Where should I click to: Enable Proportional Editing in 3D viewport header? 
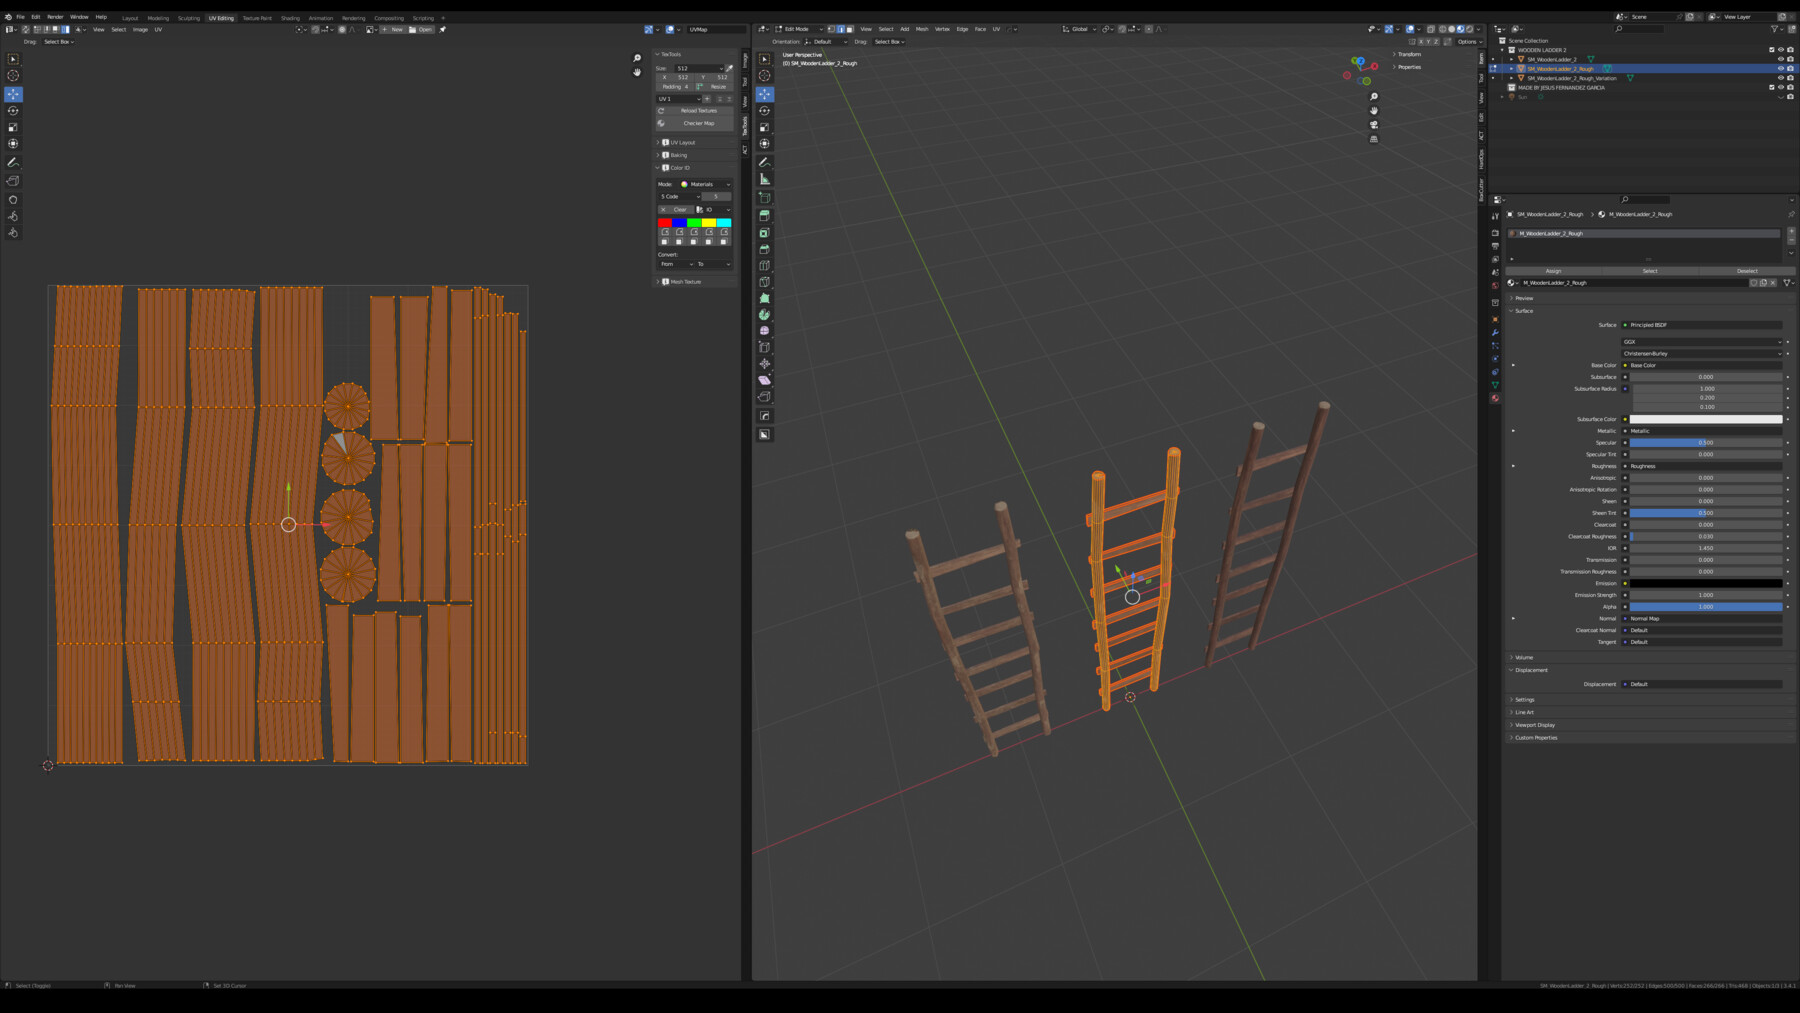point(1149,29)
